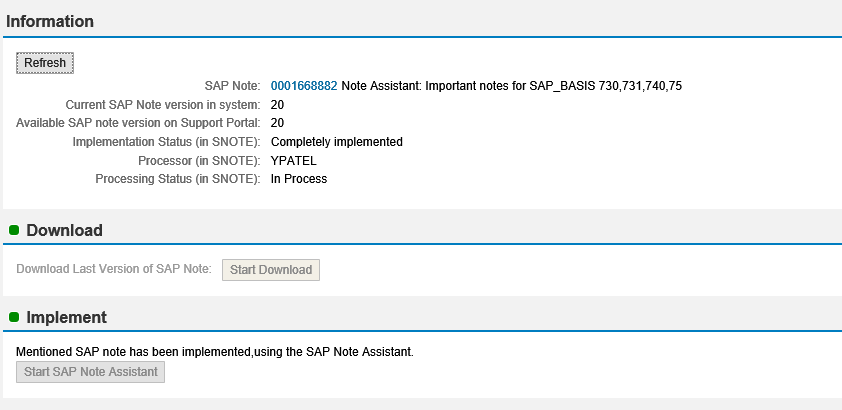Select the 'In Process' processing status

(x=299, y=179)
